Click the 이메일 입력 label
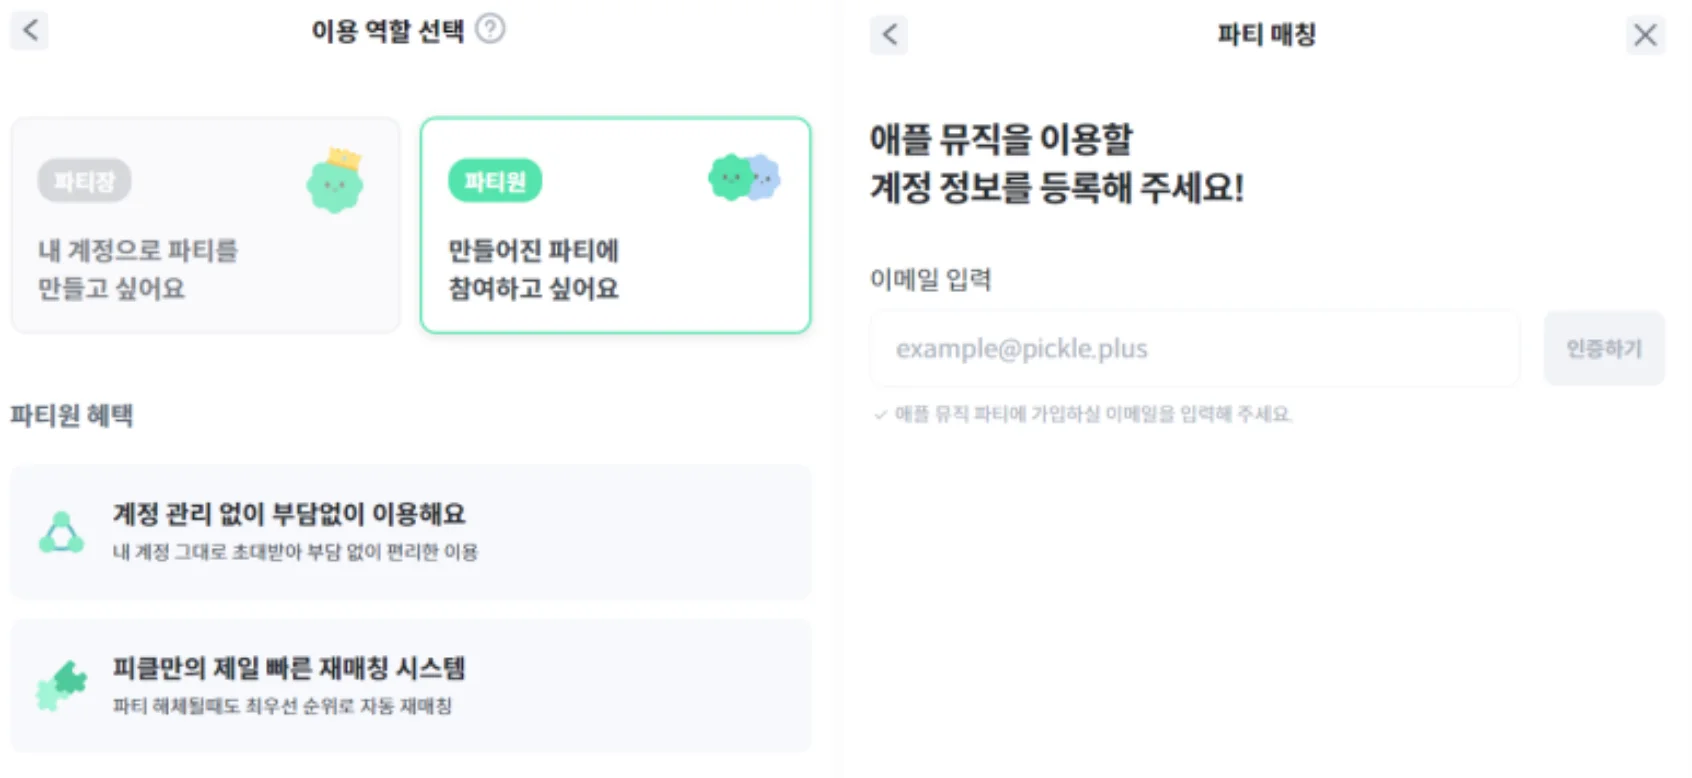 (930, 279)
